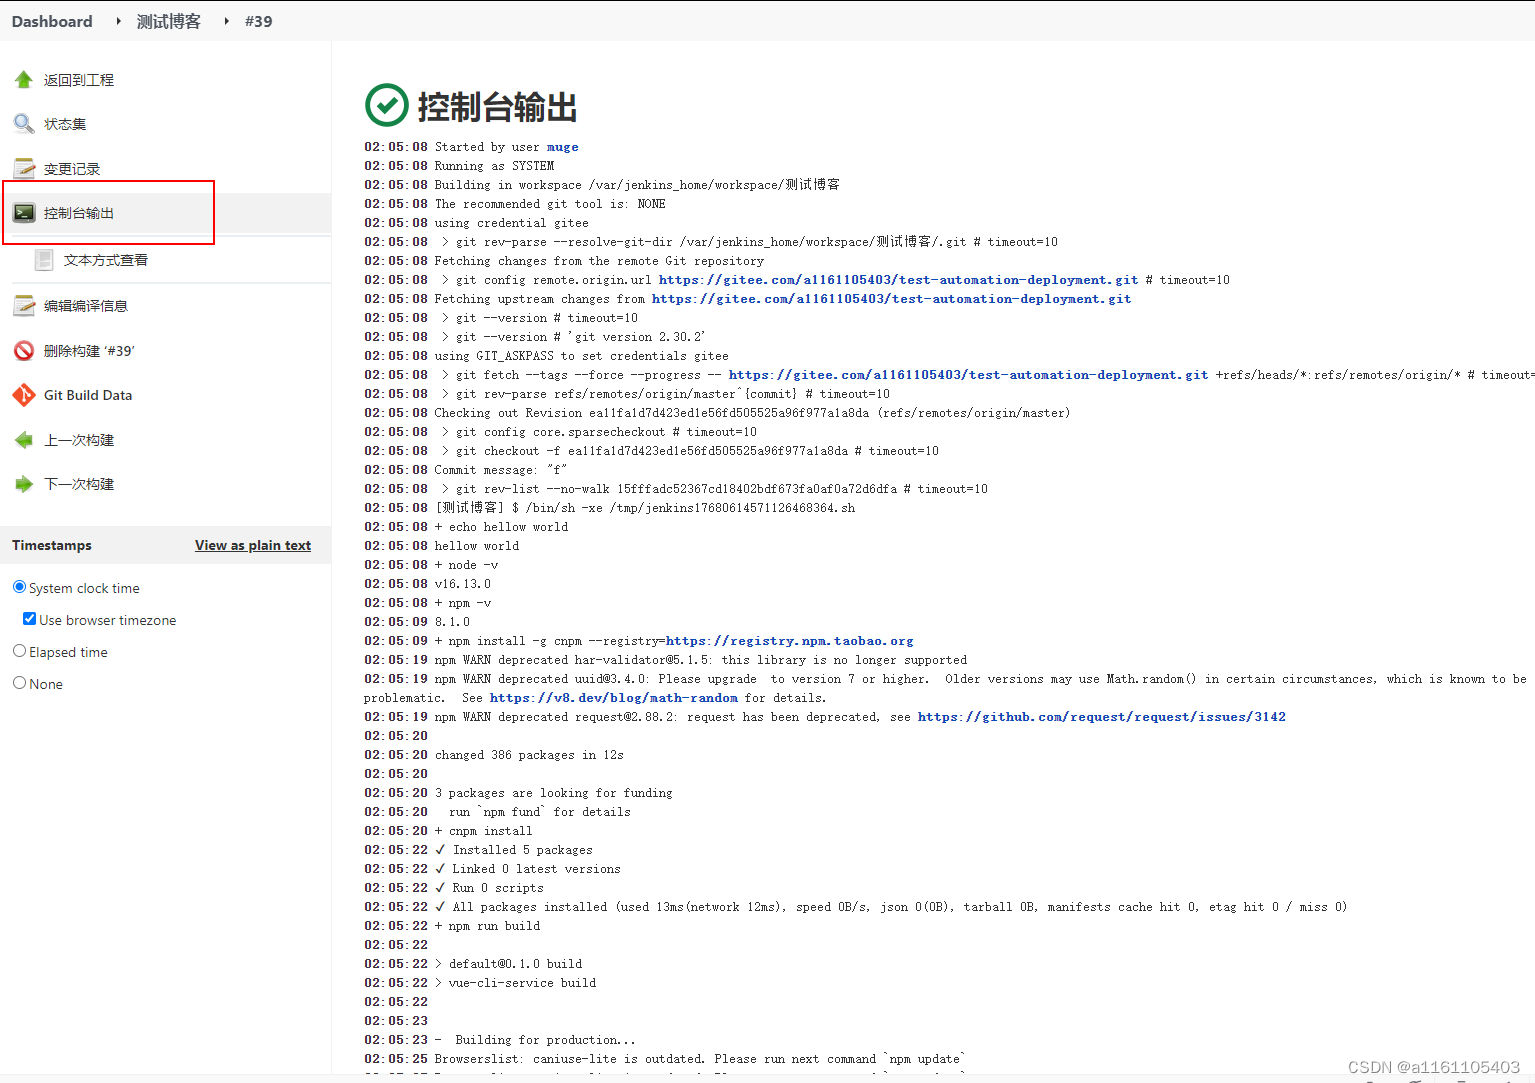Click the Timestamps panel heading
1535x1083 pixels.
pyautogui.click(x=52, y=545)
